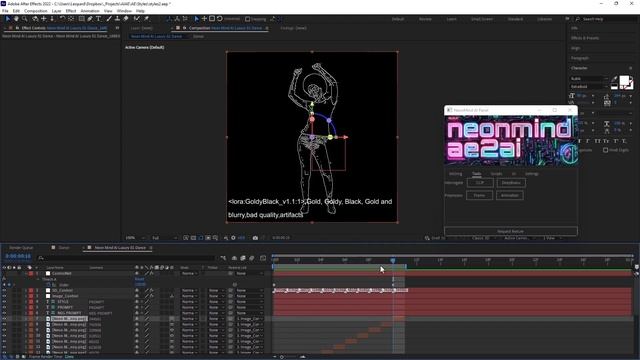Open the Full resolution dropdown below viewer
Screen dimensions: 640x360
point(164,238)
